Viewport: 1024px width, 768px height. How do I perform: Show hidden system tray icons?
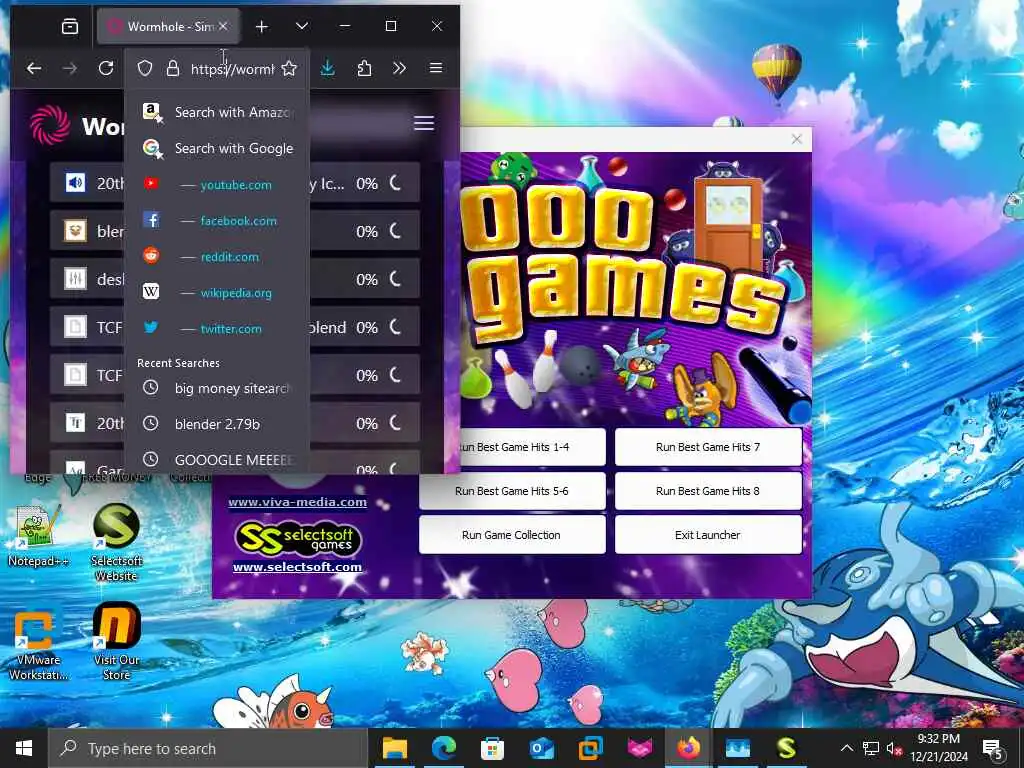tap(846, 748)
